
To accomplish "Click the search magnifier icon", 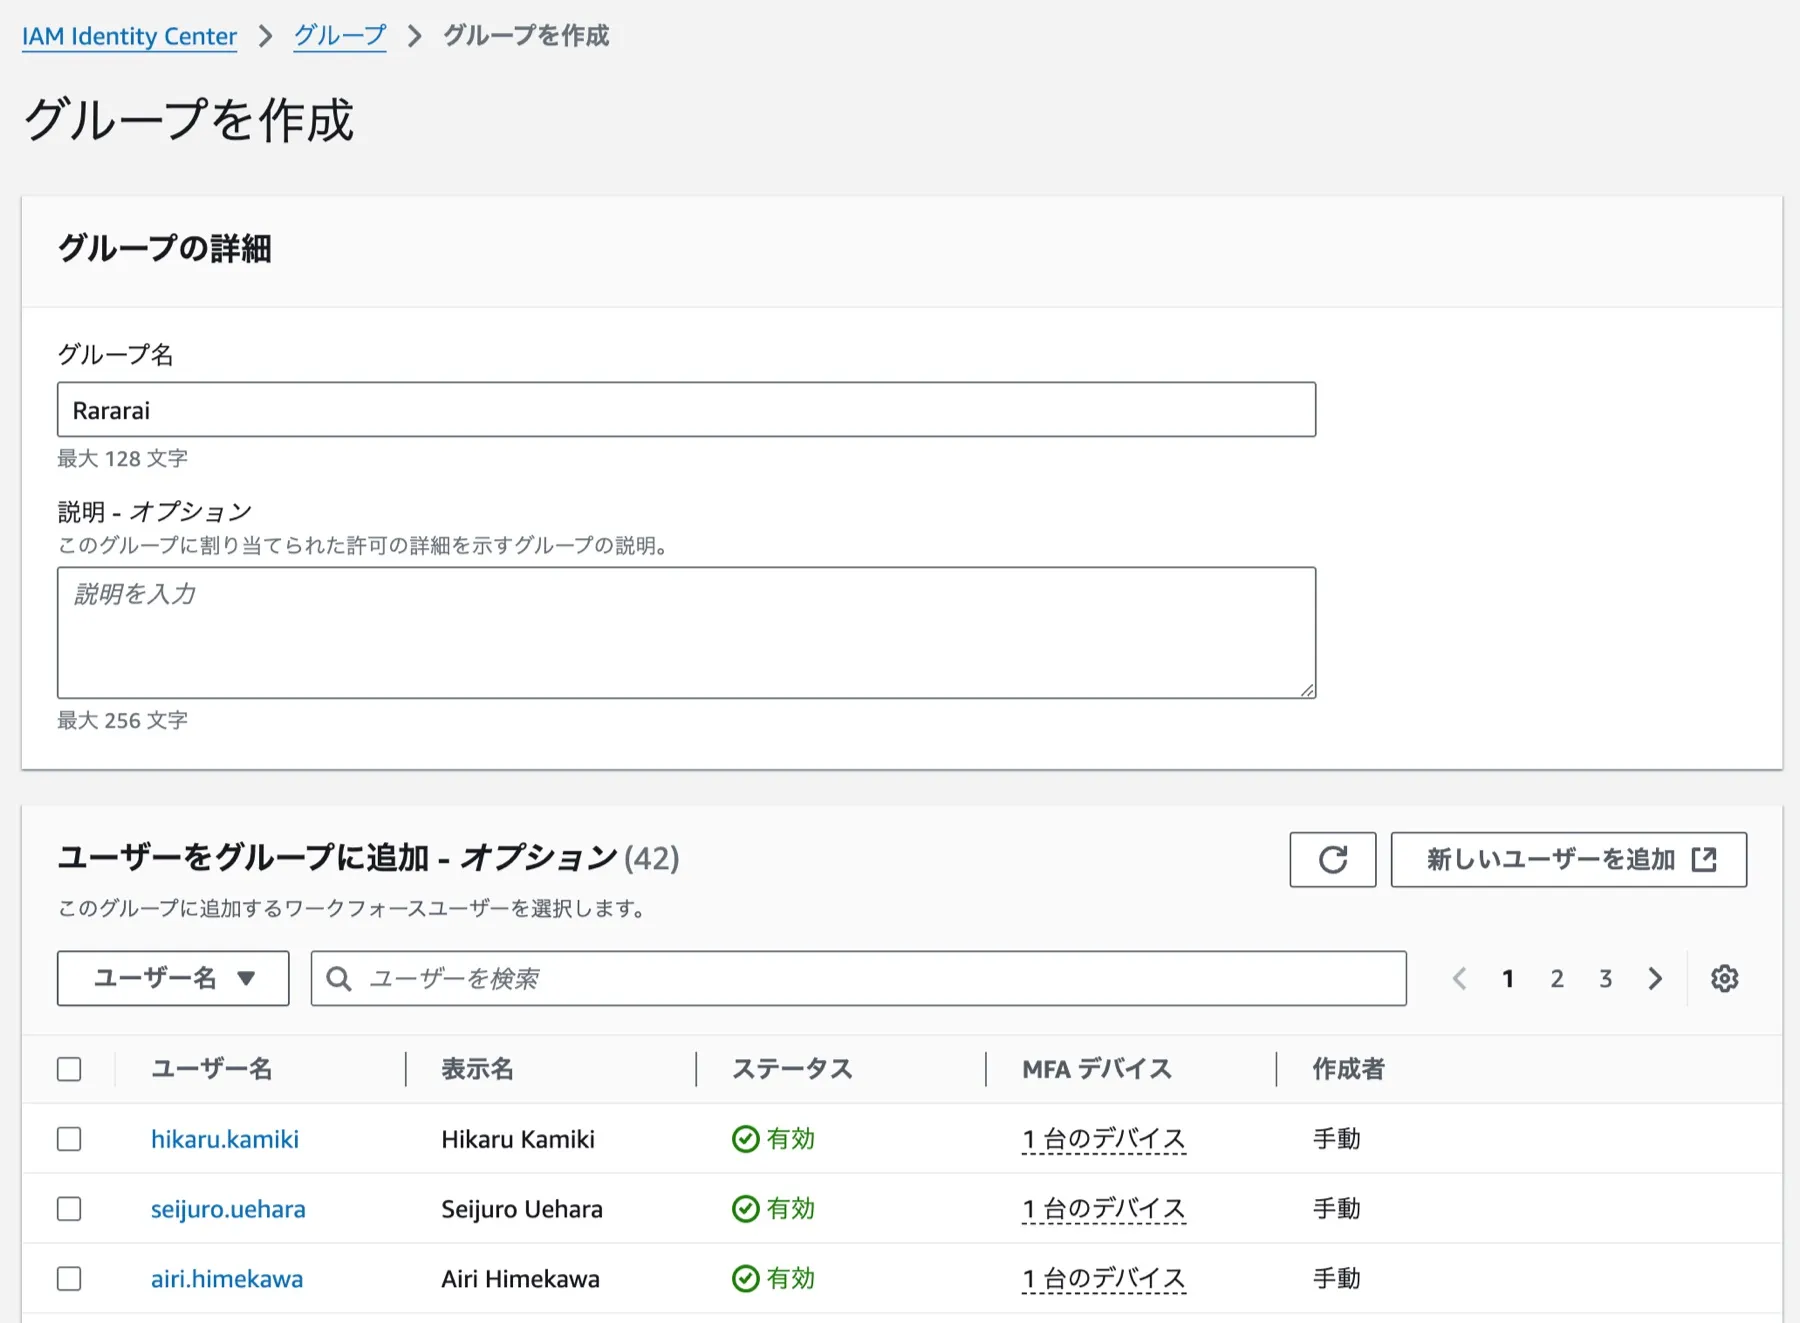I will pos(339,978).
